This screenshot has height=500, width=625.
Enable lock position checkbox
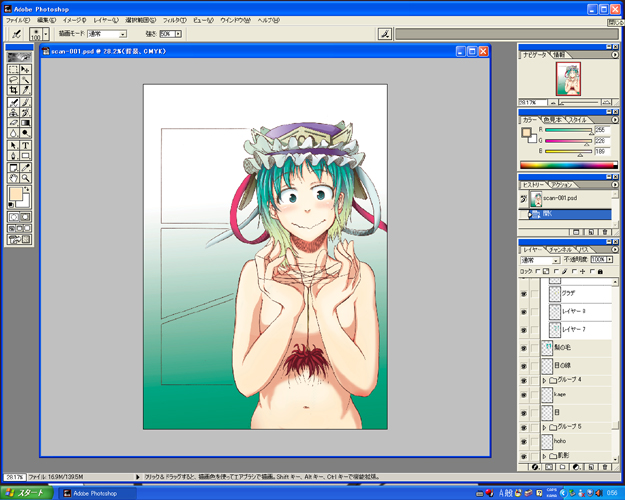pyautogui.click(x=574, y=271)
